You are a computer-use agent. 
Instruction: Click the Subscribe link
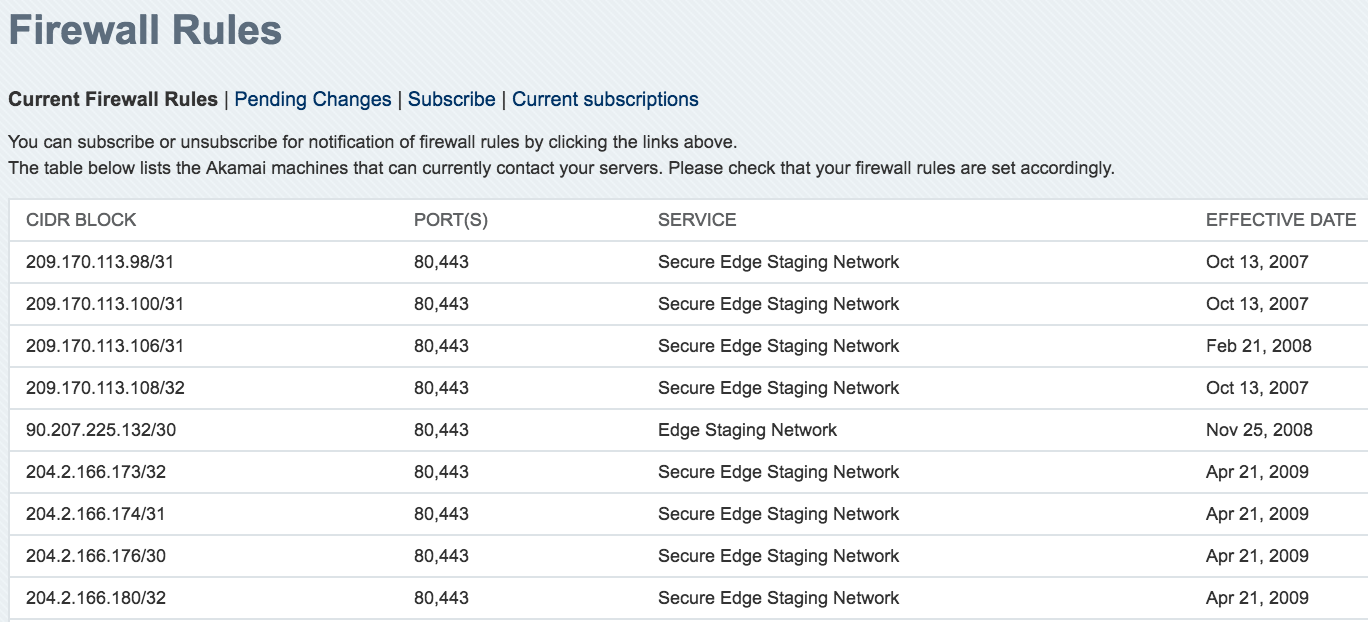tap(452, 100)
